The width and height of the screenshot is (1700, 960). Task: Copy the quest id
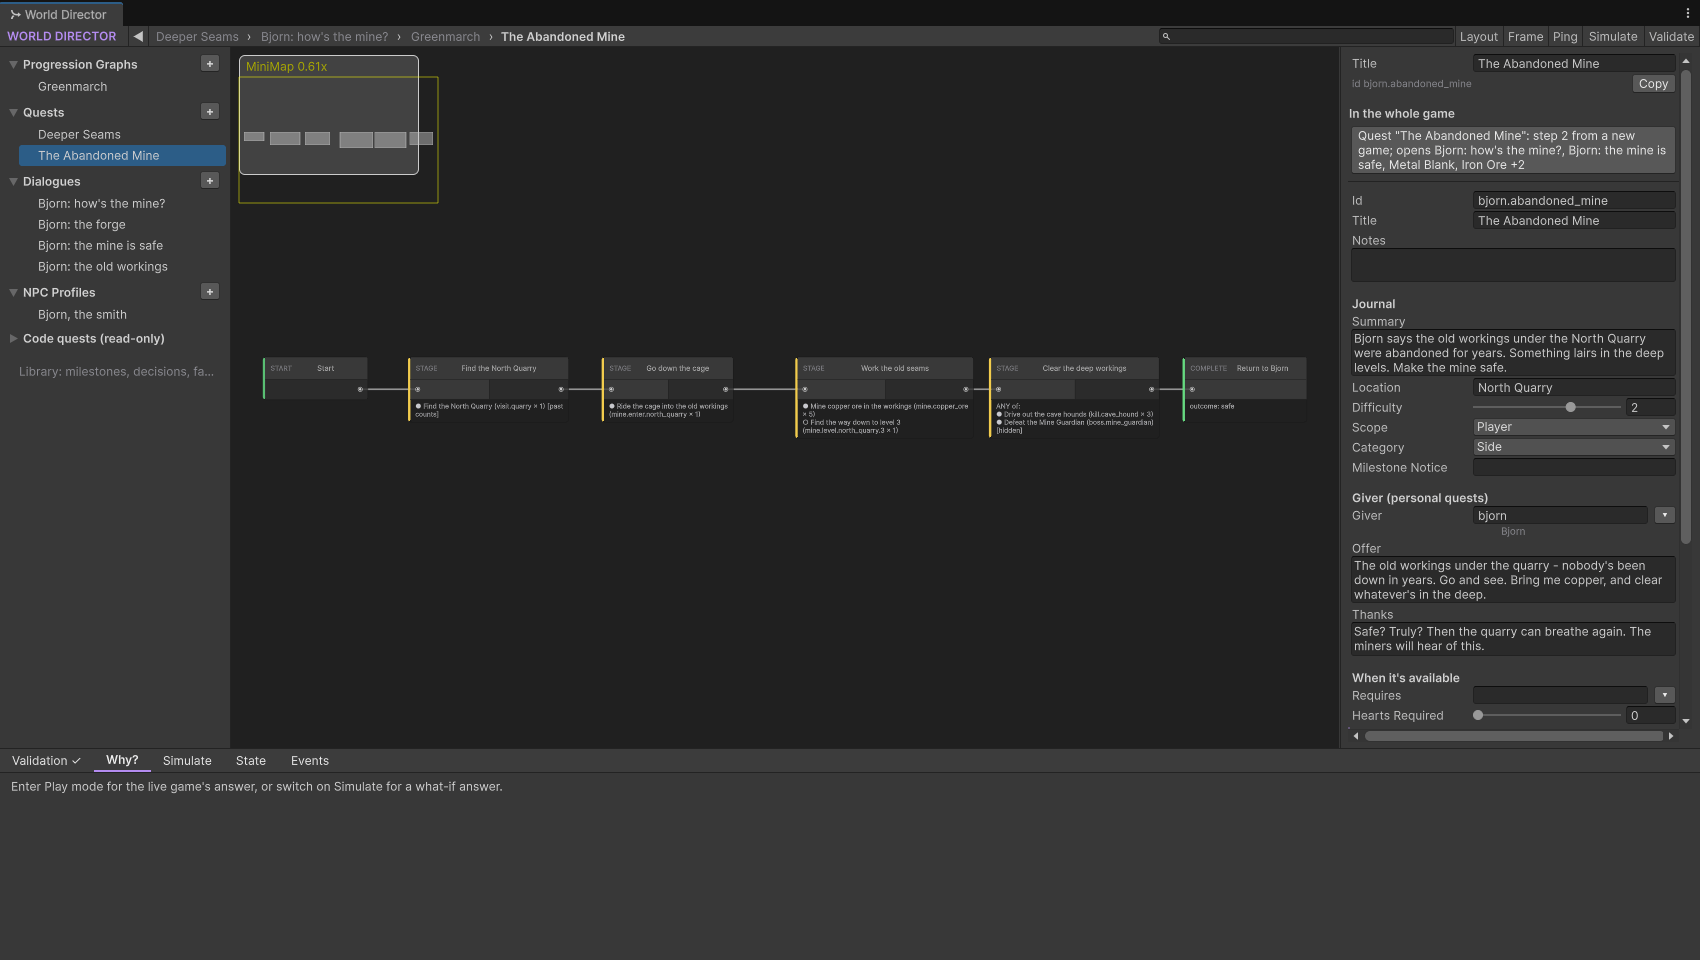point(1653,84)
